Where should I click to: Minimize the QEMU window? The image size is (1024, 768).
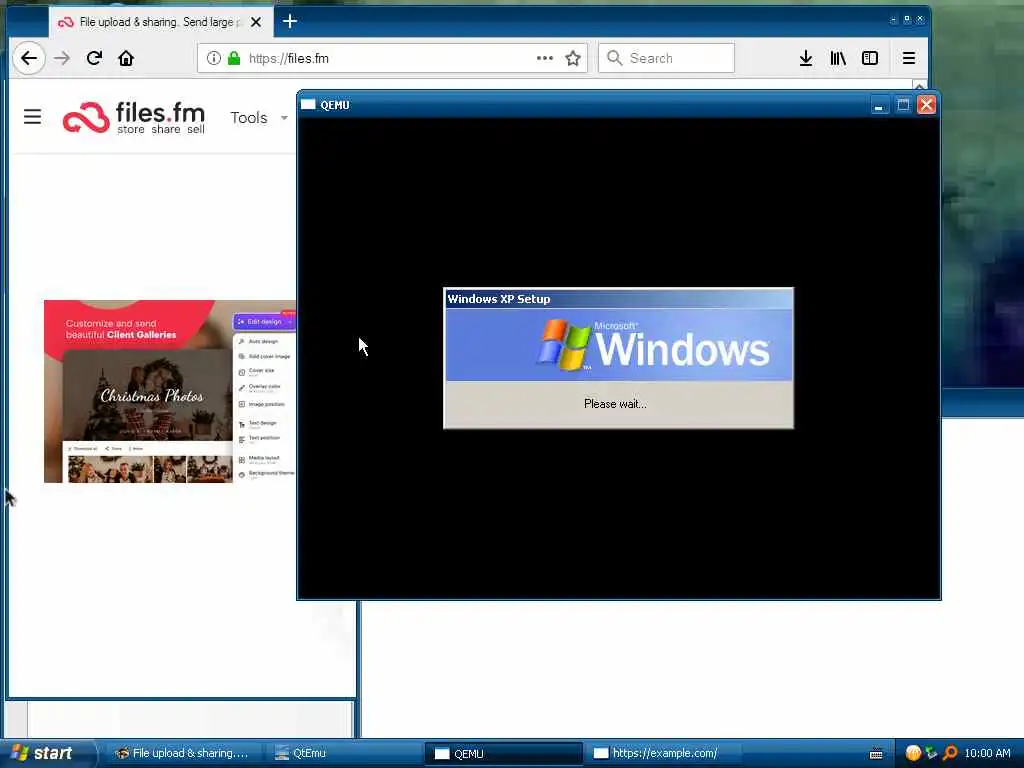(880, 105)
